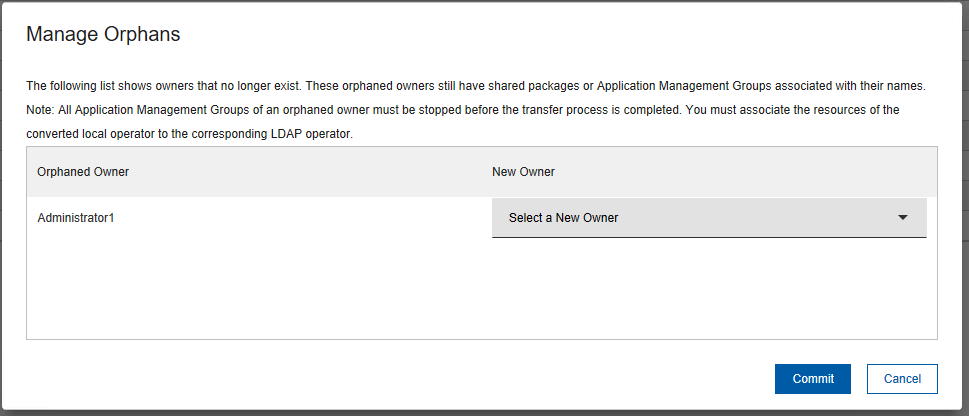Click the New Owner column header
969x416 pixels.
click(523, 172)
